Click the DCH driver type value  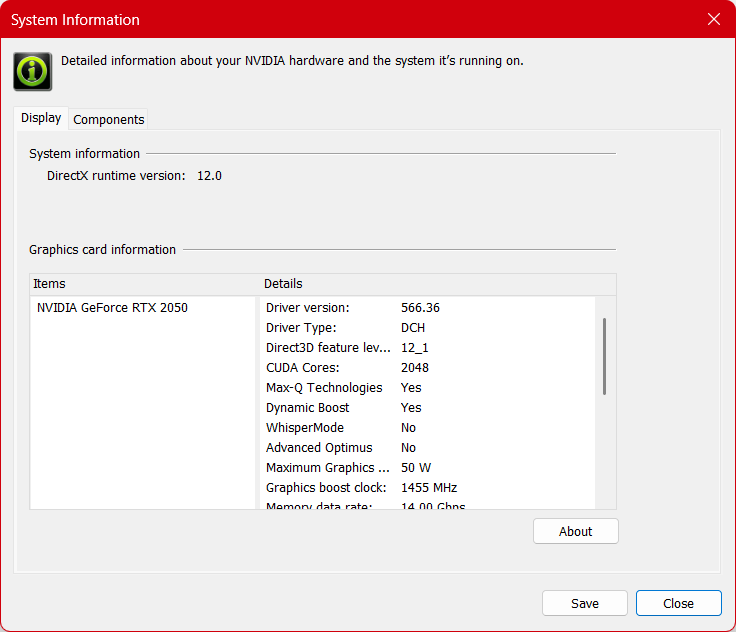click(413, 328)
